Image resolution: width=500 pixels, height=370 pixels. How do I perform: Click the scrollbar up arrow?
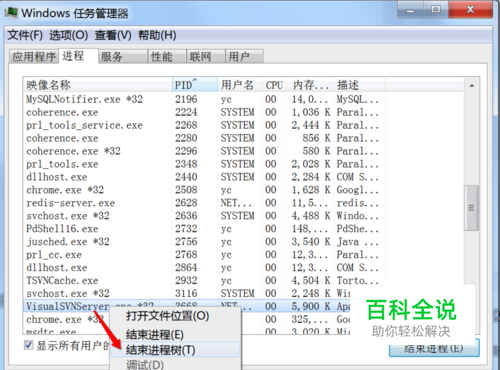472,86
